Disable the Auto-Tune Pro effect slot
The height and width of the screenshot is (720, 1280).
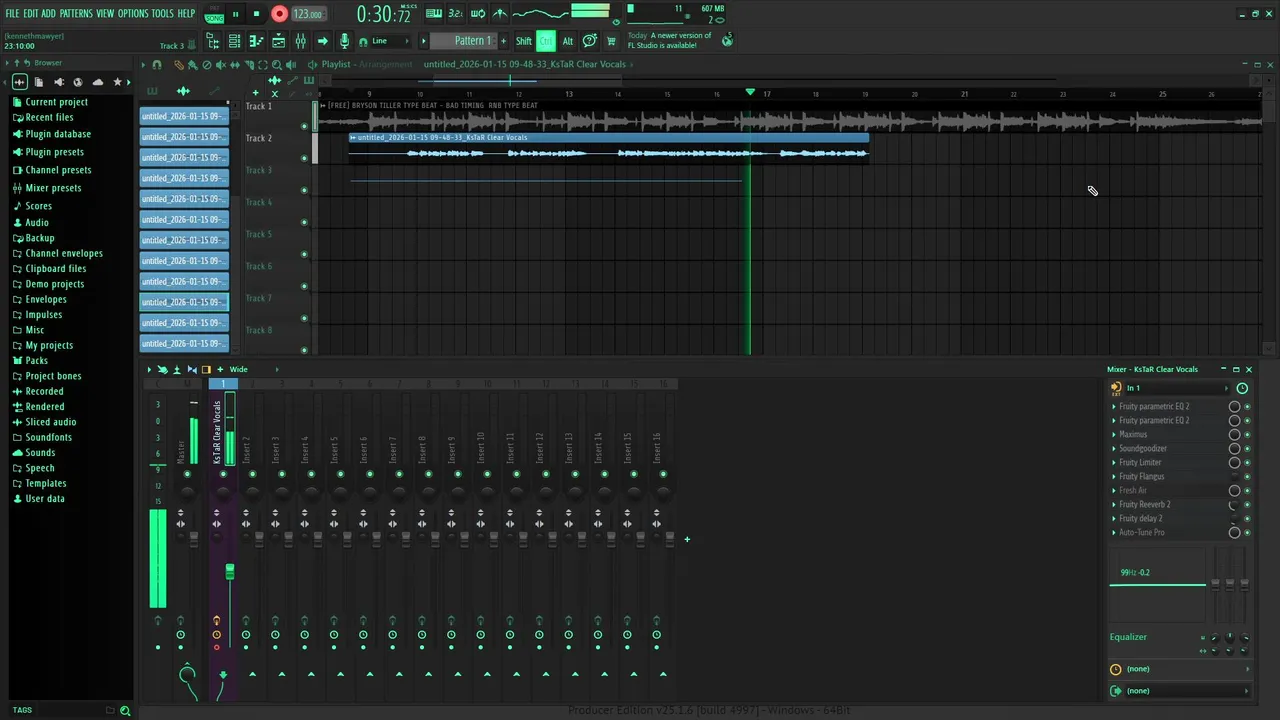tap(1247, 533)
